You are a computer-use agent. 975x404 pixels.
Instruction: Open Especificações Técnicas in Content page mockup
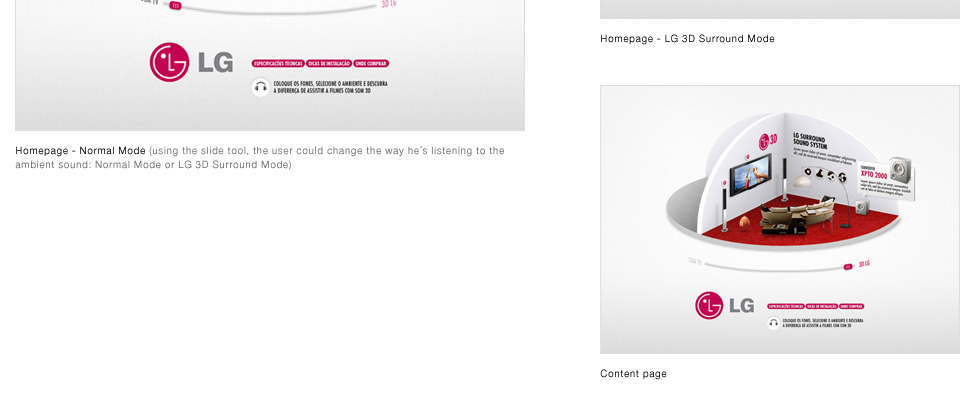[786, 306]
